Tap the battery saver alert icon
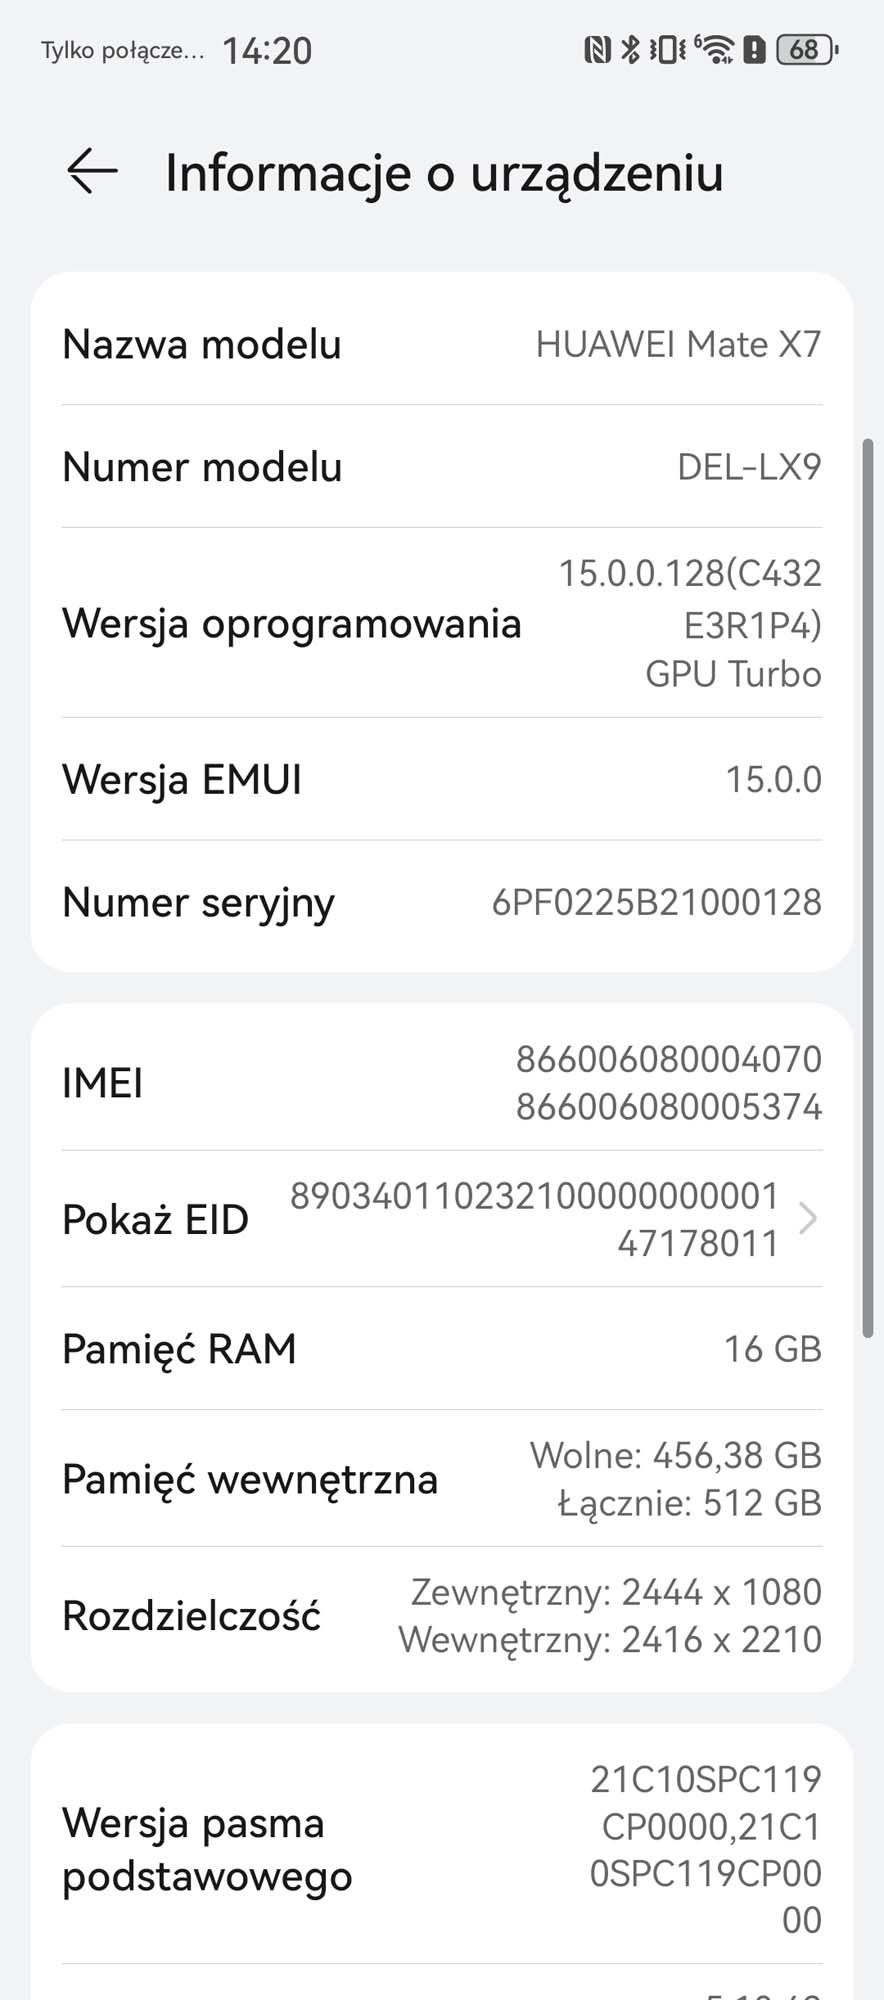Screen dimensions: 884x2000 [755, 49]
